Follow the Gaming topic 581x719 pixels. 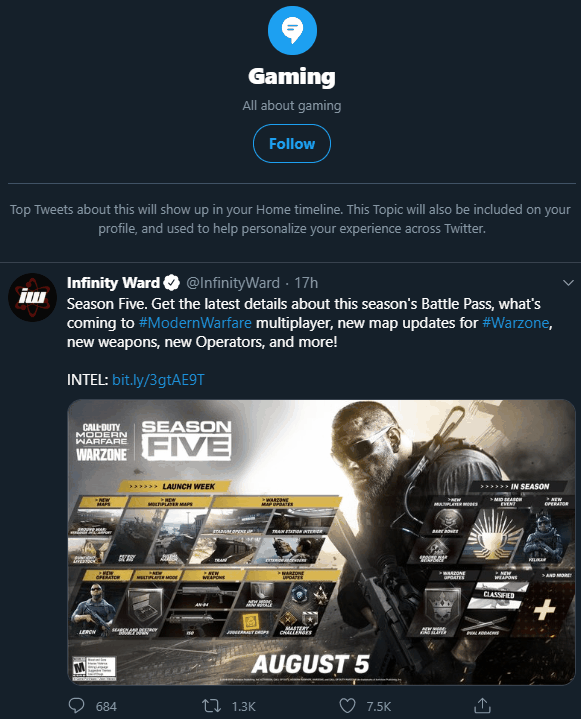(292, 144)
